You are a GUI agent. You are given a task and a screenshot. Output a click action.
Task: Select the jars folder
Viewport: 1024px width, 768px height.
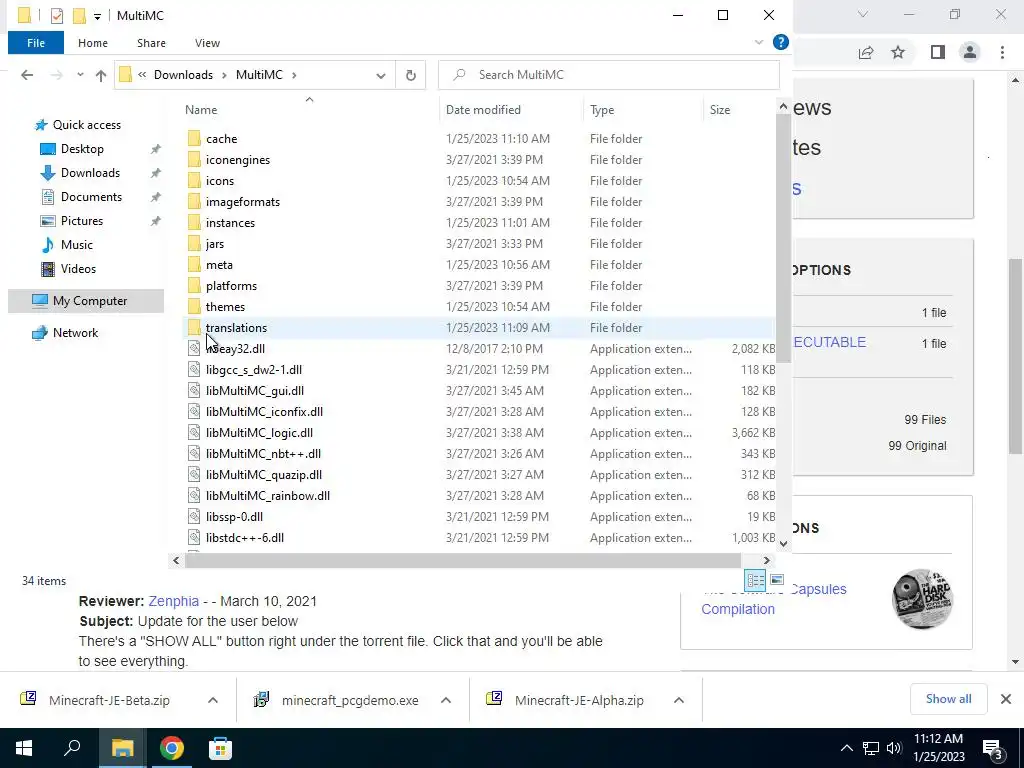pyautogui.click(x=215, y=244)
